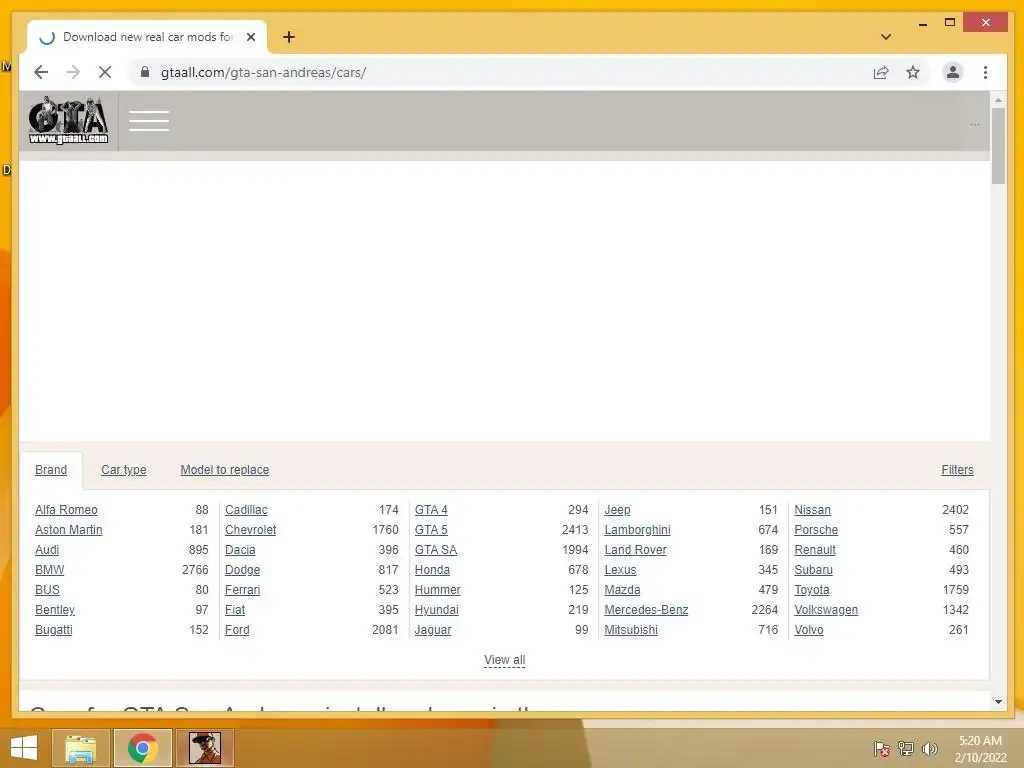This screenshot has width=1024, height=768.
Task: Open Chrome three-dot menu
Action: tap(985, 72)
